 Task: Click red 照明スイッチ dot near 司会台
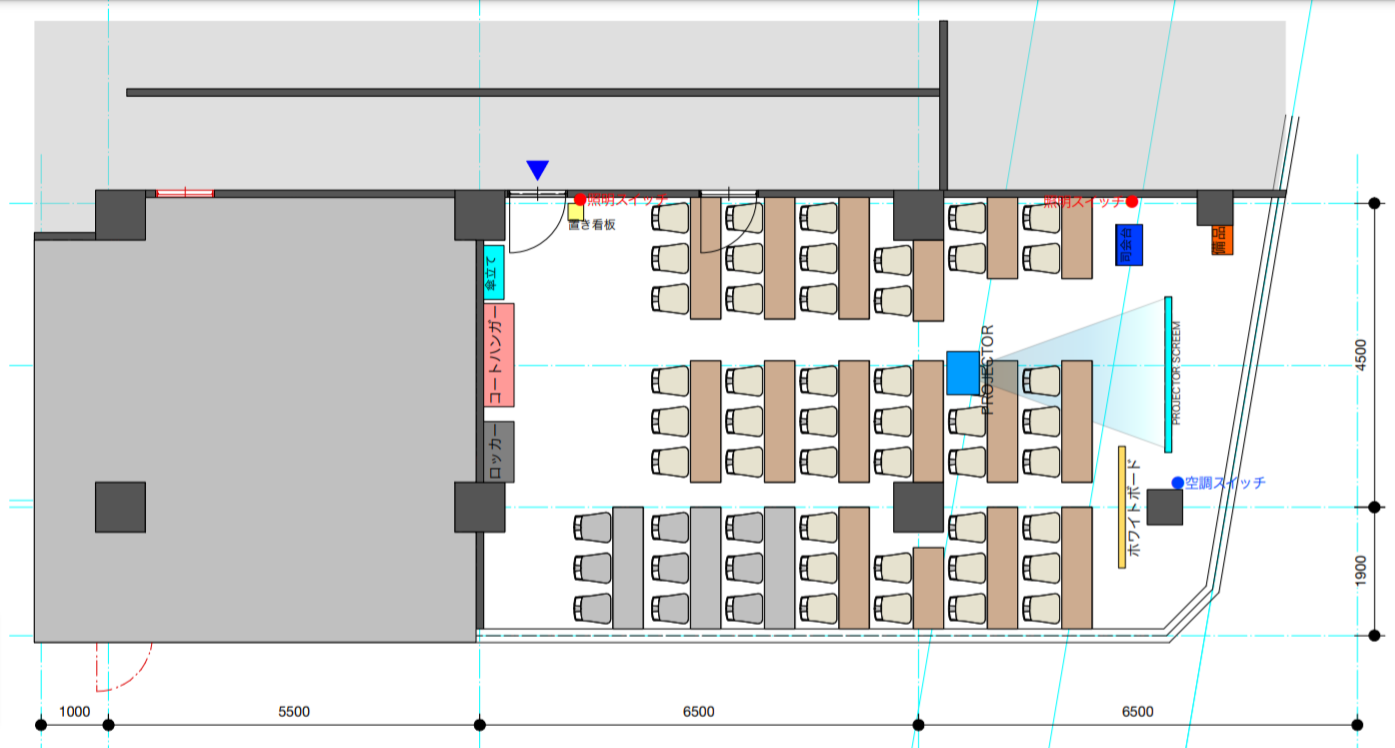(x=1132, y=202)
